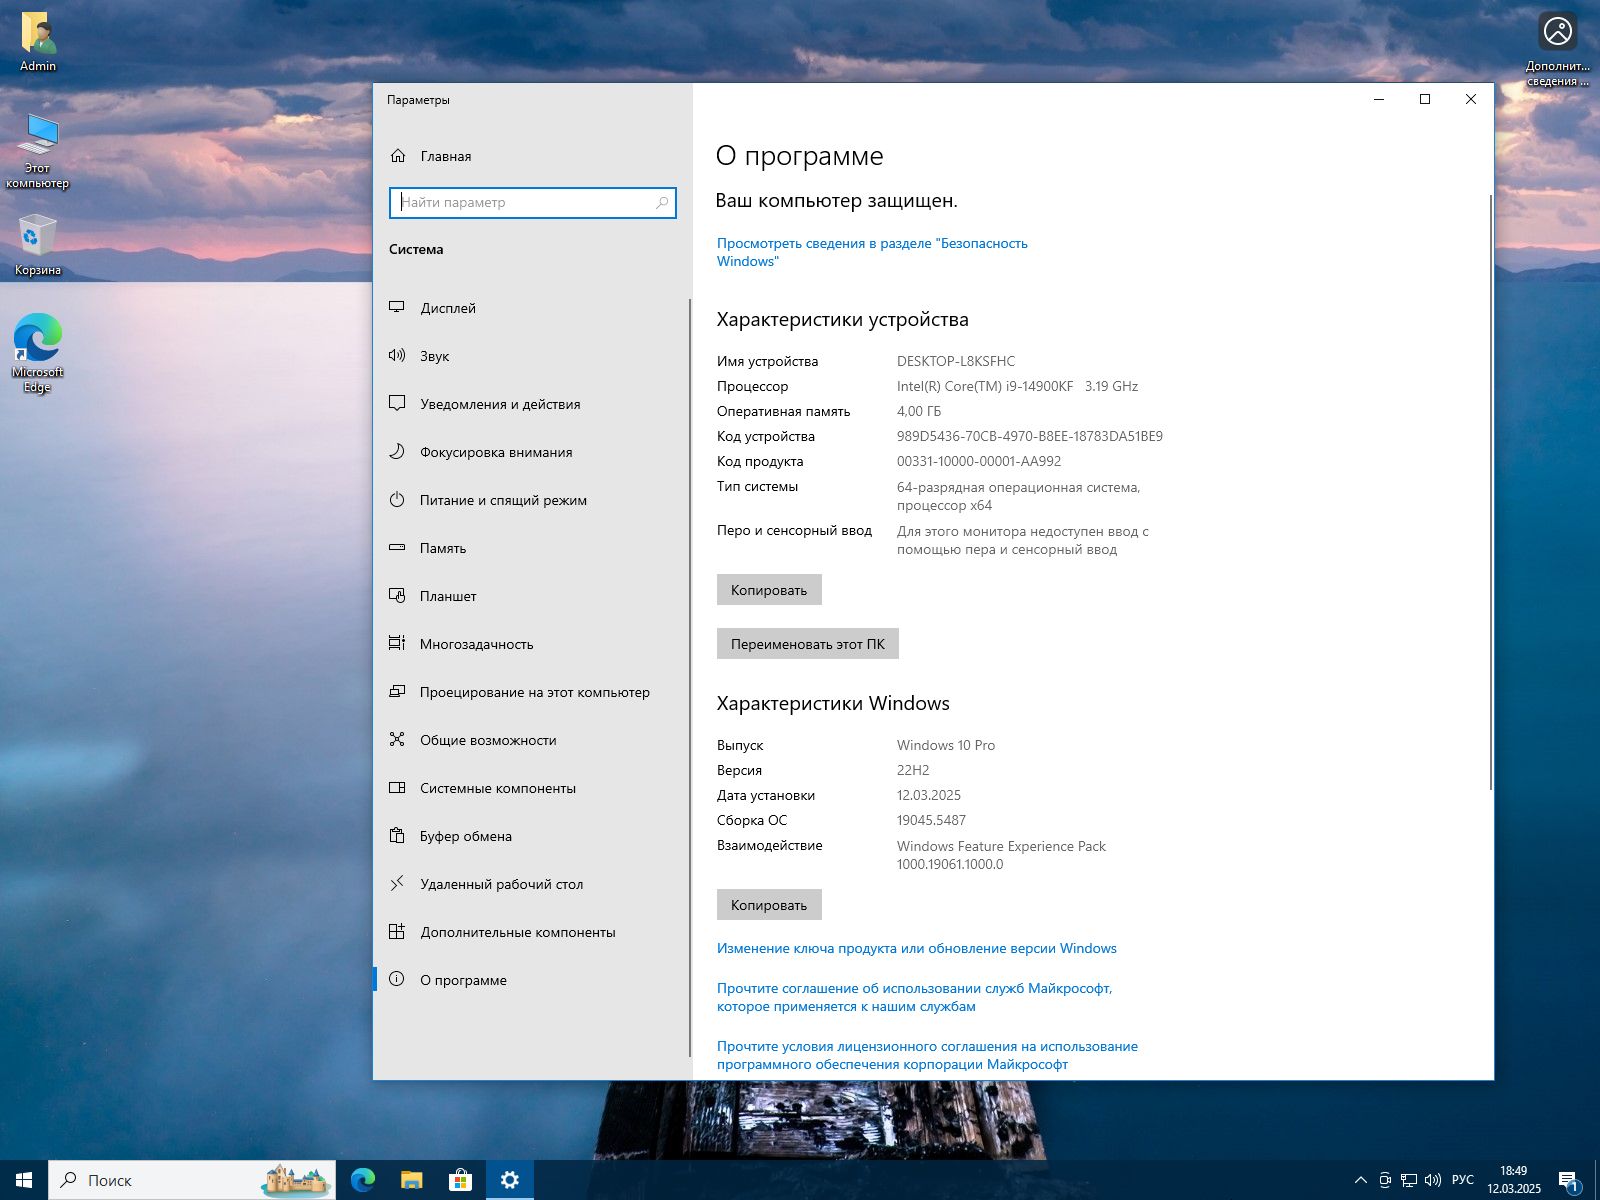Open the Clipboard (Буфер обмена) icon
1600x1200 pixels.
397,835
